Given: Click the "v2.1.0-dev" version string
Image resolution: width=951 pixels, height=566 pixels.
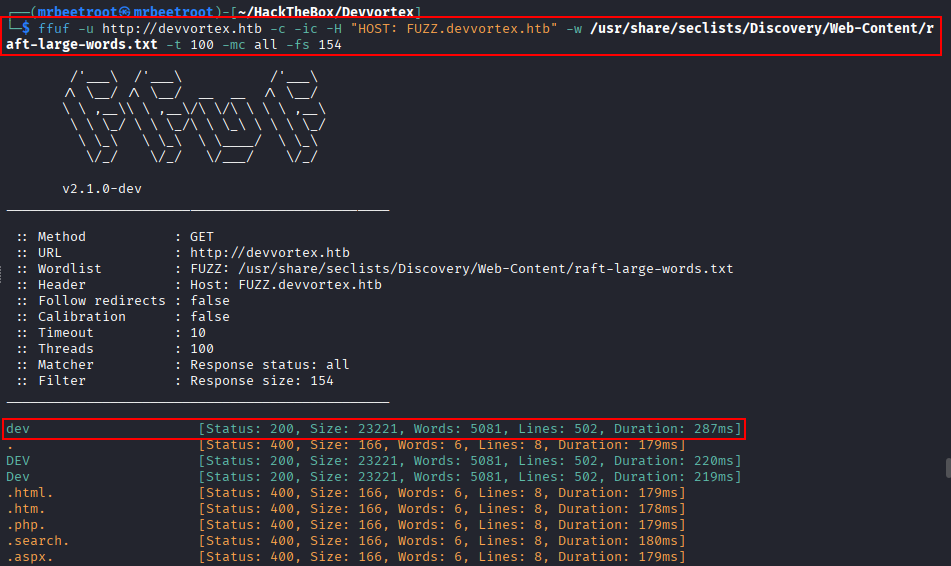Looking at the screenshot, I should (102, 189).
